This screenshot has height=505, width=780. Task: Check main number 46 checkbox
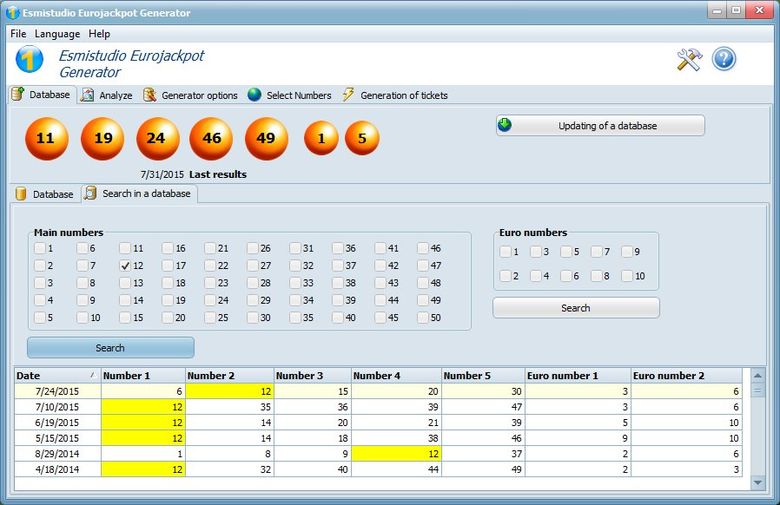click(423, 248)
